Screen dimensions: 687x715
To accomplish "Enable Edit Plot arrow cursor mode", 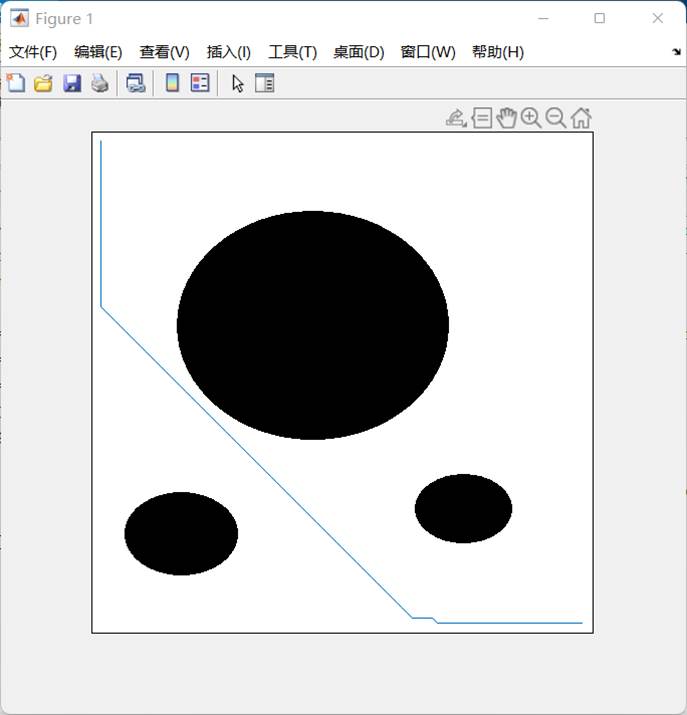I will point(238,84).
